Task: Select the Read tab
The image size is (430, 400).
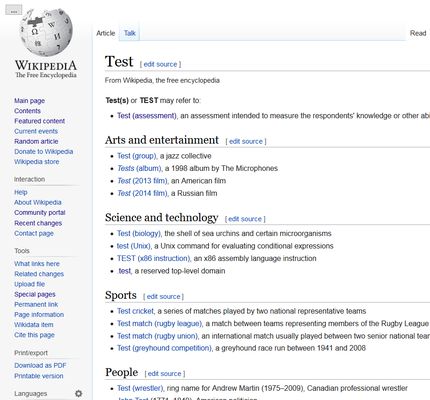Action: 418,33
